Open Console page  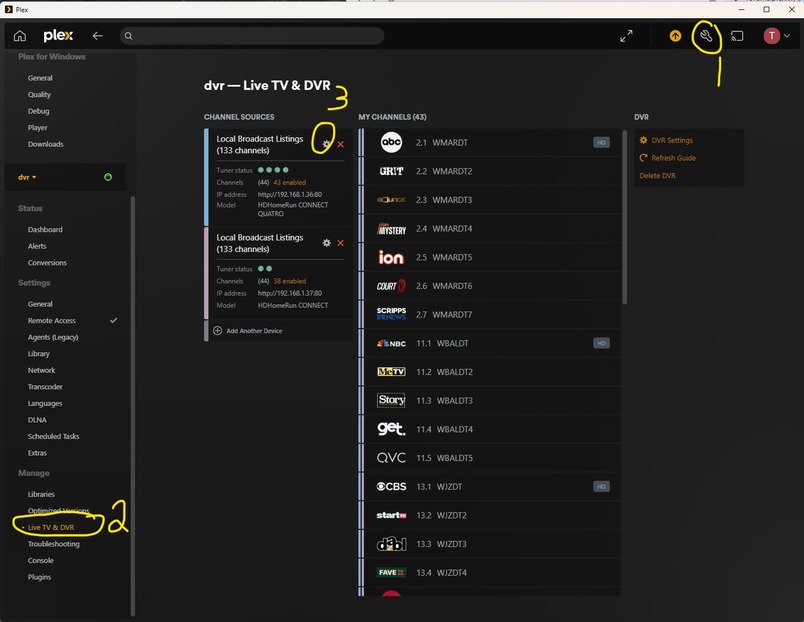coord(41,560)
